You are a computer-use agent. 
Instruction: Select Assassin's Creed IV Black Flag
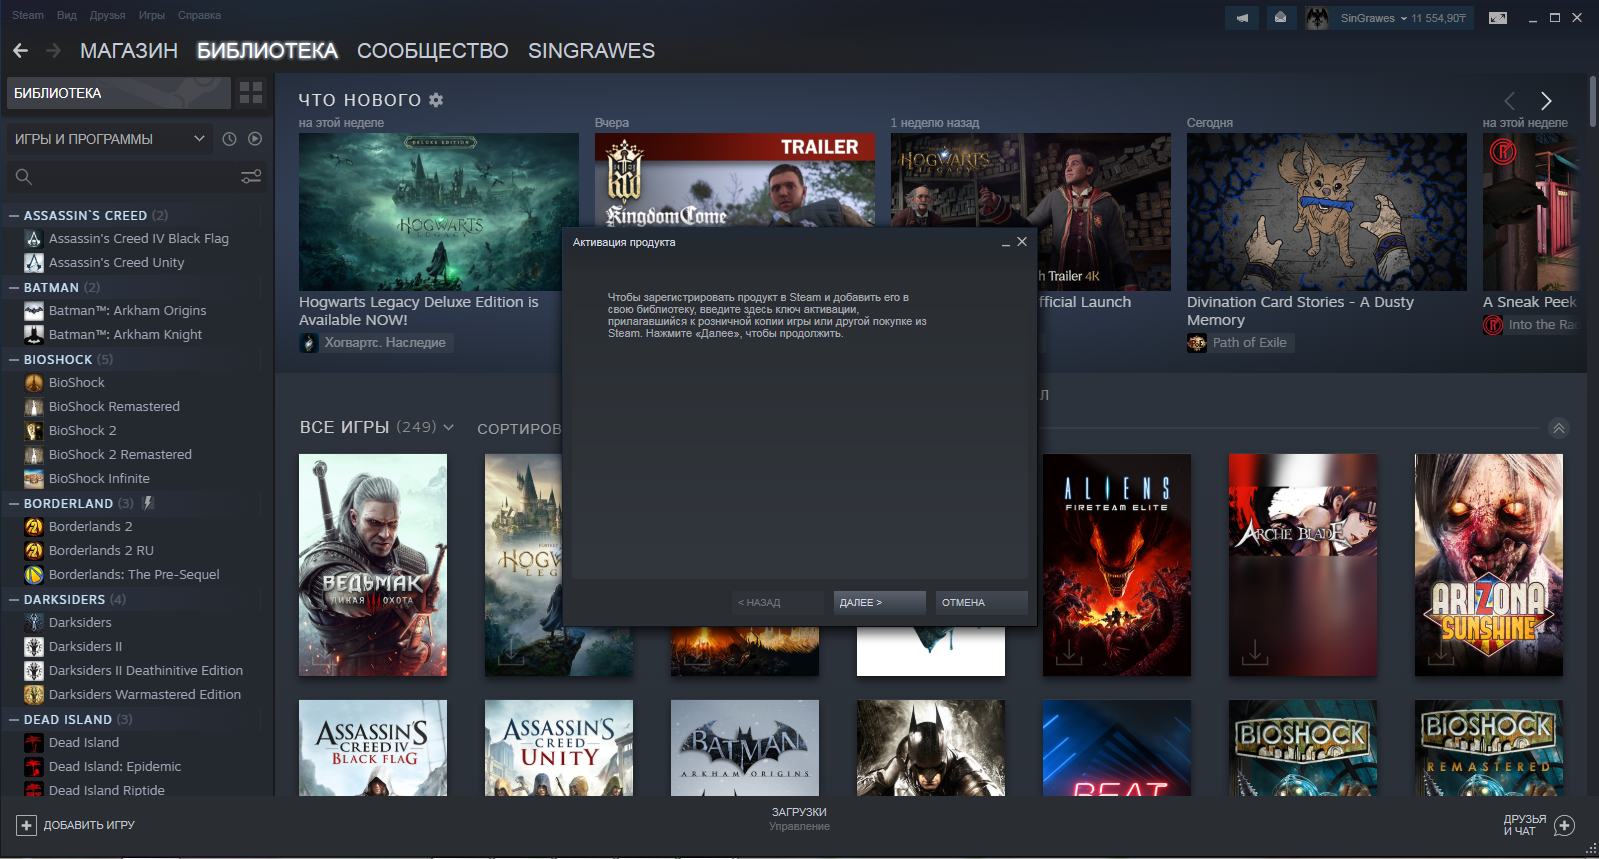pos(139,239)
